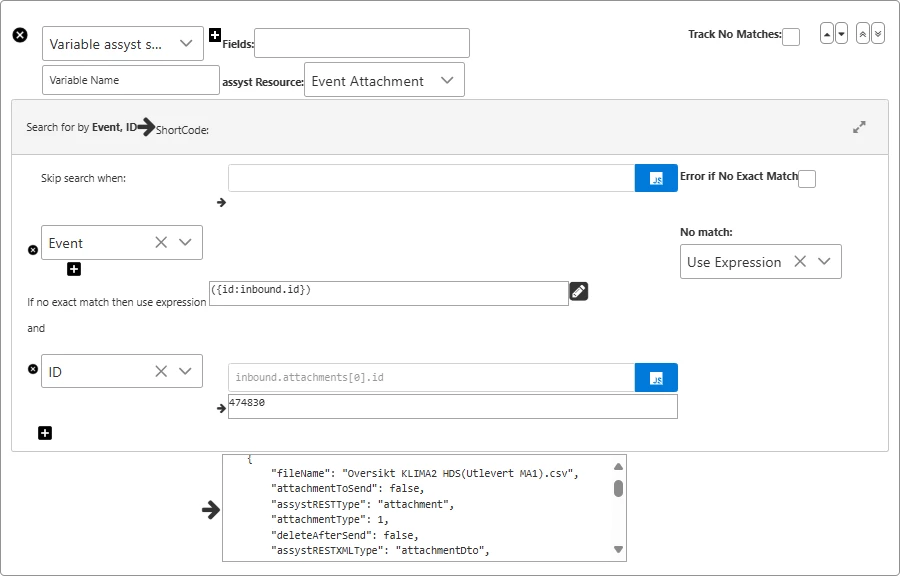900x576 pixels.
Task: Open the No match Use Expression dropdown
Action: pyautogui.click(x=824, y=262)
